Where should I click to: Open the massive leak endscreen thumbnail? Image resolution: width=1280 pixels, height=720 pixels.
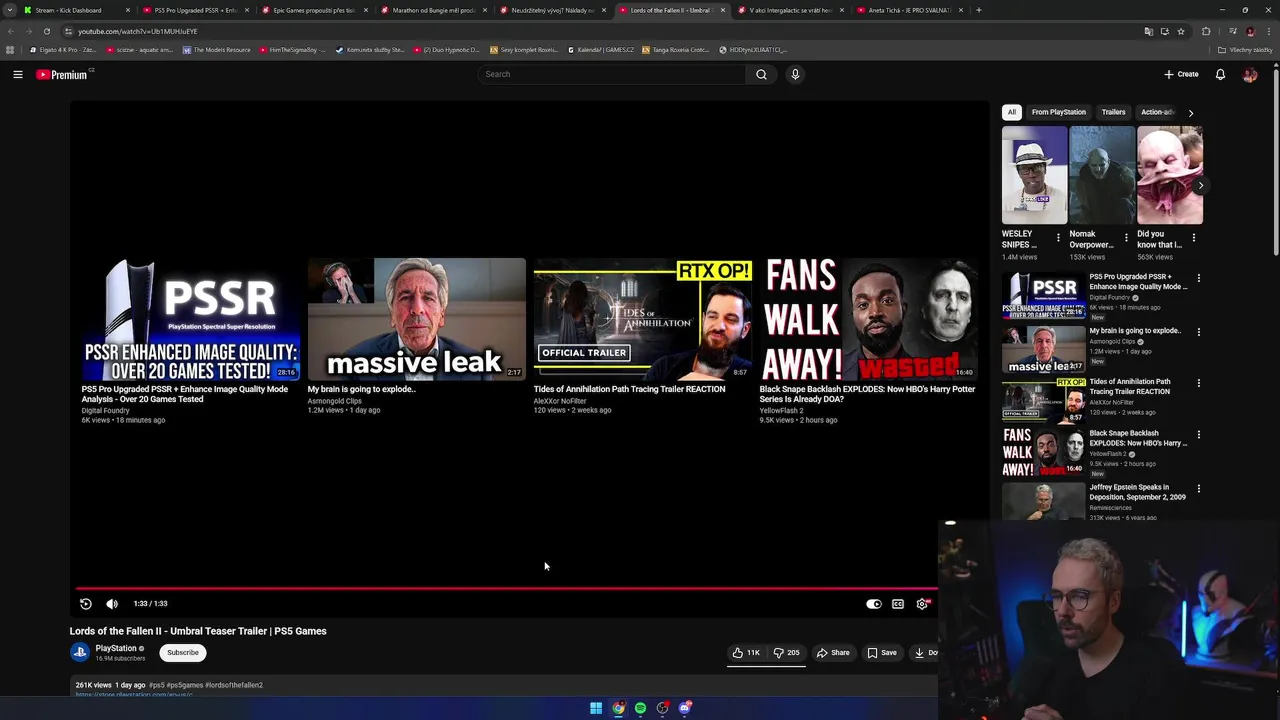coord(416,319)
